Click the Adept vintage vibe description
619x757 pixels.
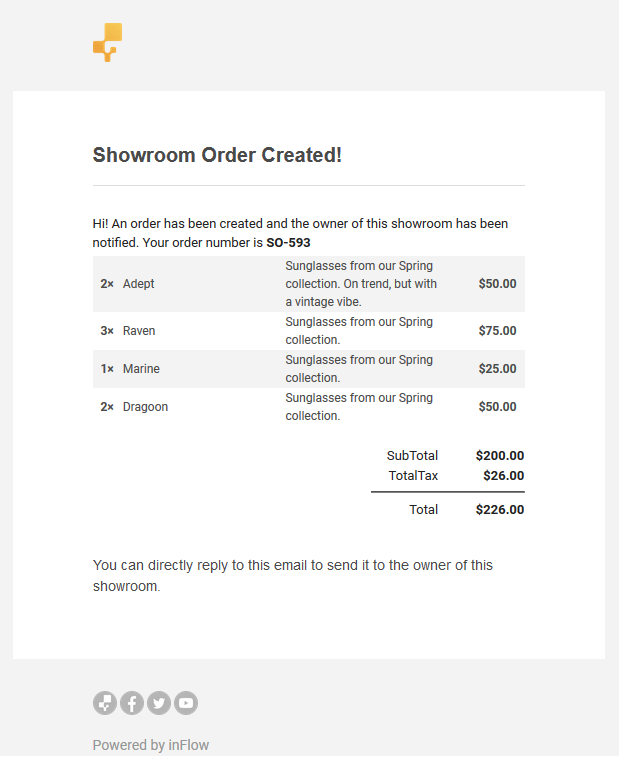coord(361,284)
